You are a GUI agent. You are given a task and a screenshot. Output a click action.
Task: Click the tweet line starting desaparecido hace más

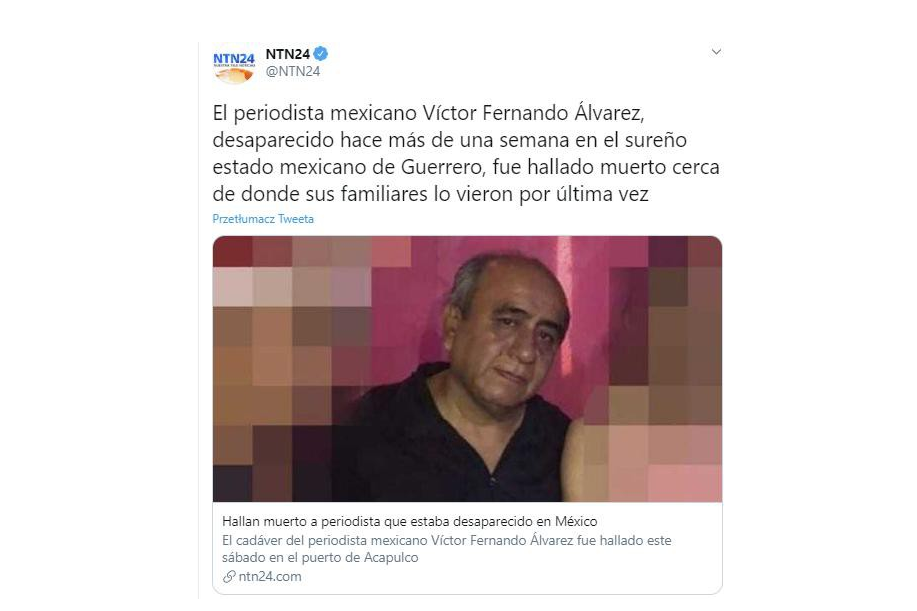450,140
